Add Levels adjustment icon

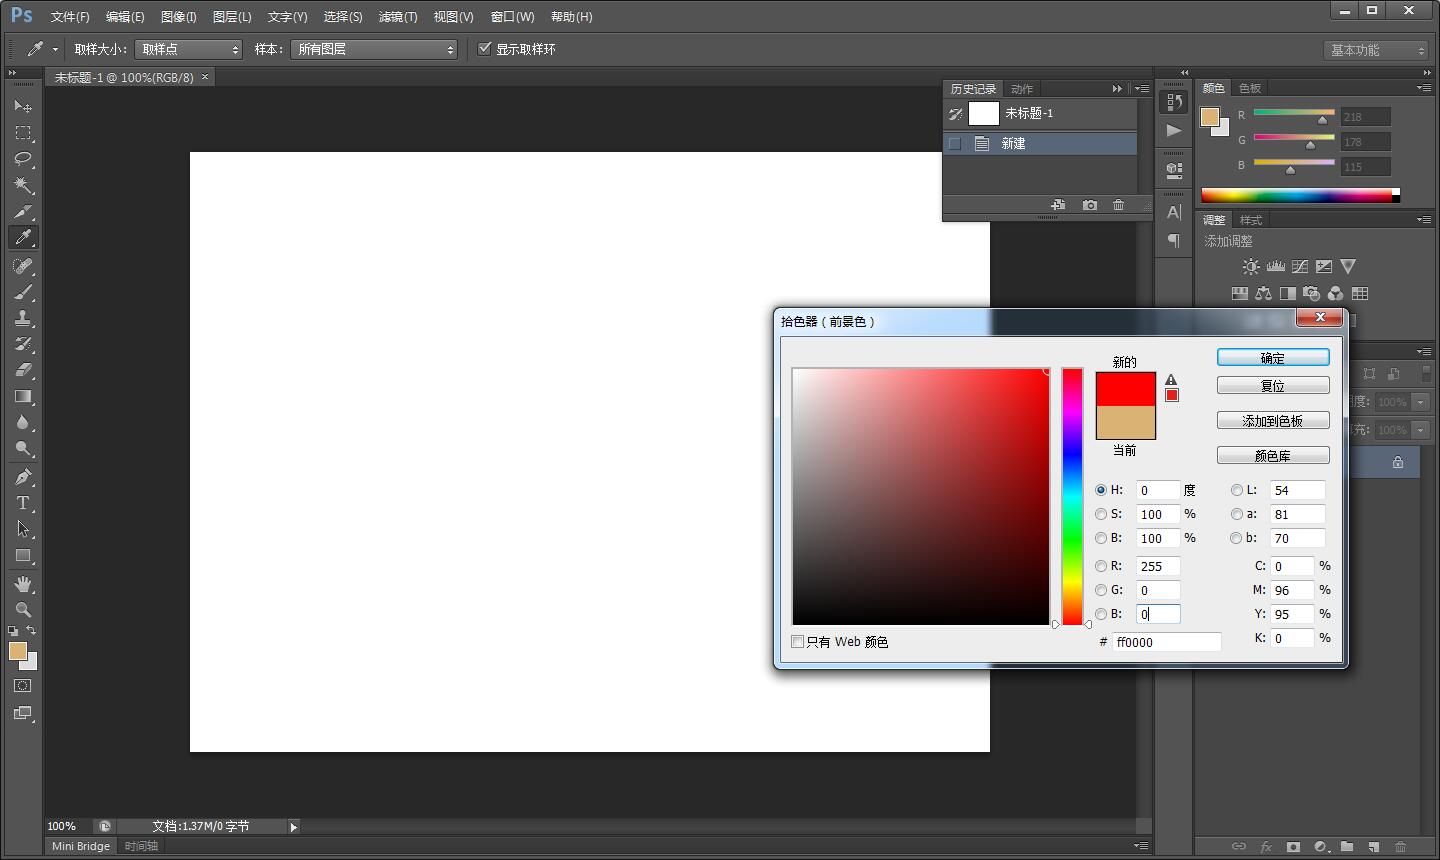click(1275, 267)
